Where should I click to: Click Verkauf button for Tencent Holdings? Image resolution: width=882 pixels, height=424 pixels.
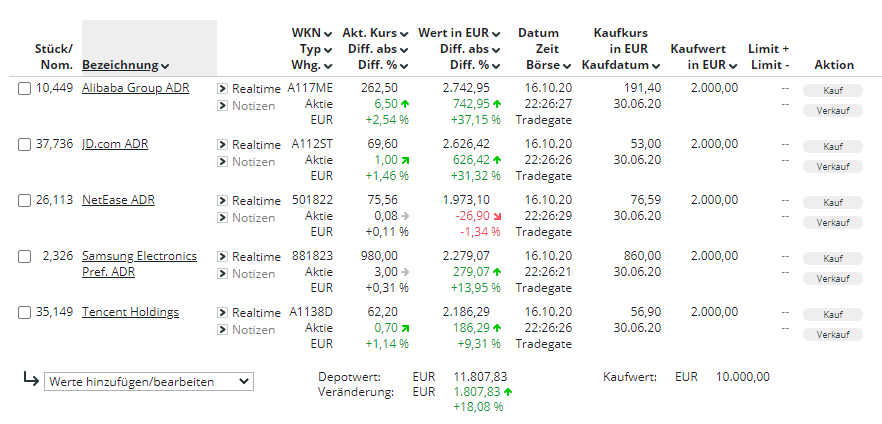point(832,335)
